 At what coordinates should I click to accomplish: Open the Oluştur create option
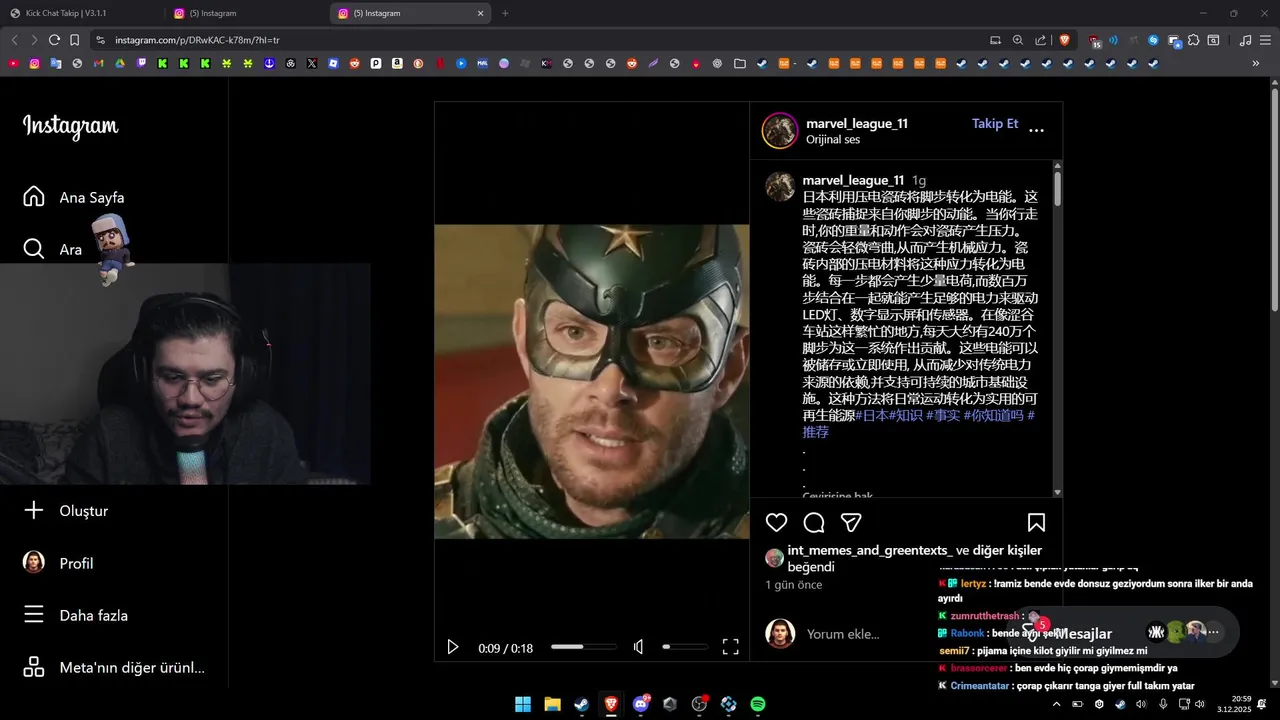pyautogui.click(x=65, y=511)
